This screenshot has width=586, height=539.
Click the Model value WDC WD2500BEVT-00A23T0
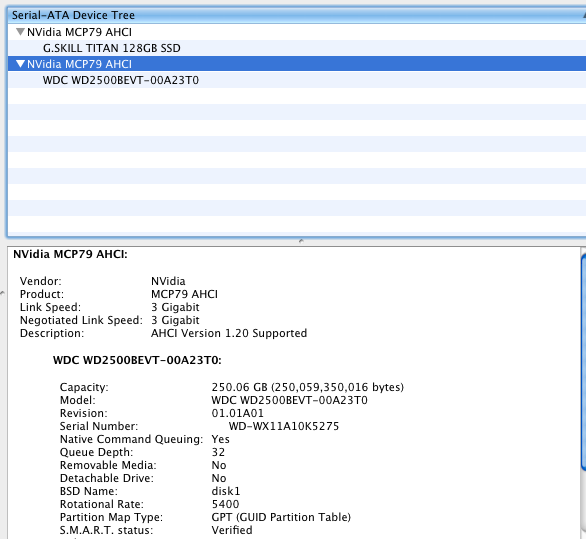coord(289,400)
